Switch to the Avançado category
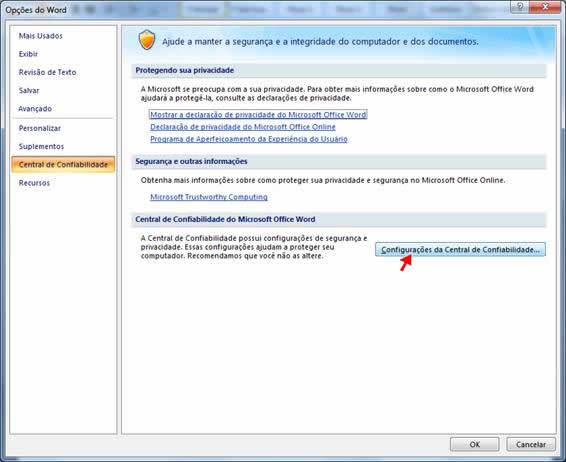This screenshot has height=462, width=566. pos(35,109)
